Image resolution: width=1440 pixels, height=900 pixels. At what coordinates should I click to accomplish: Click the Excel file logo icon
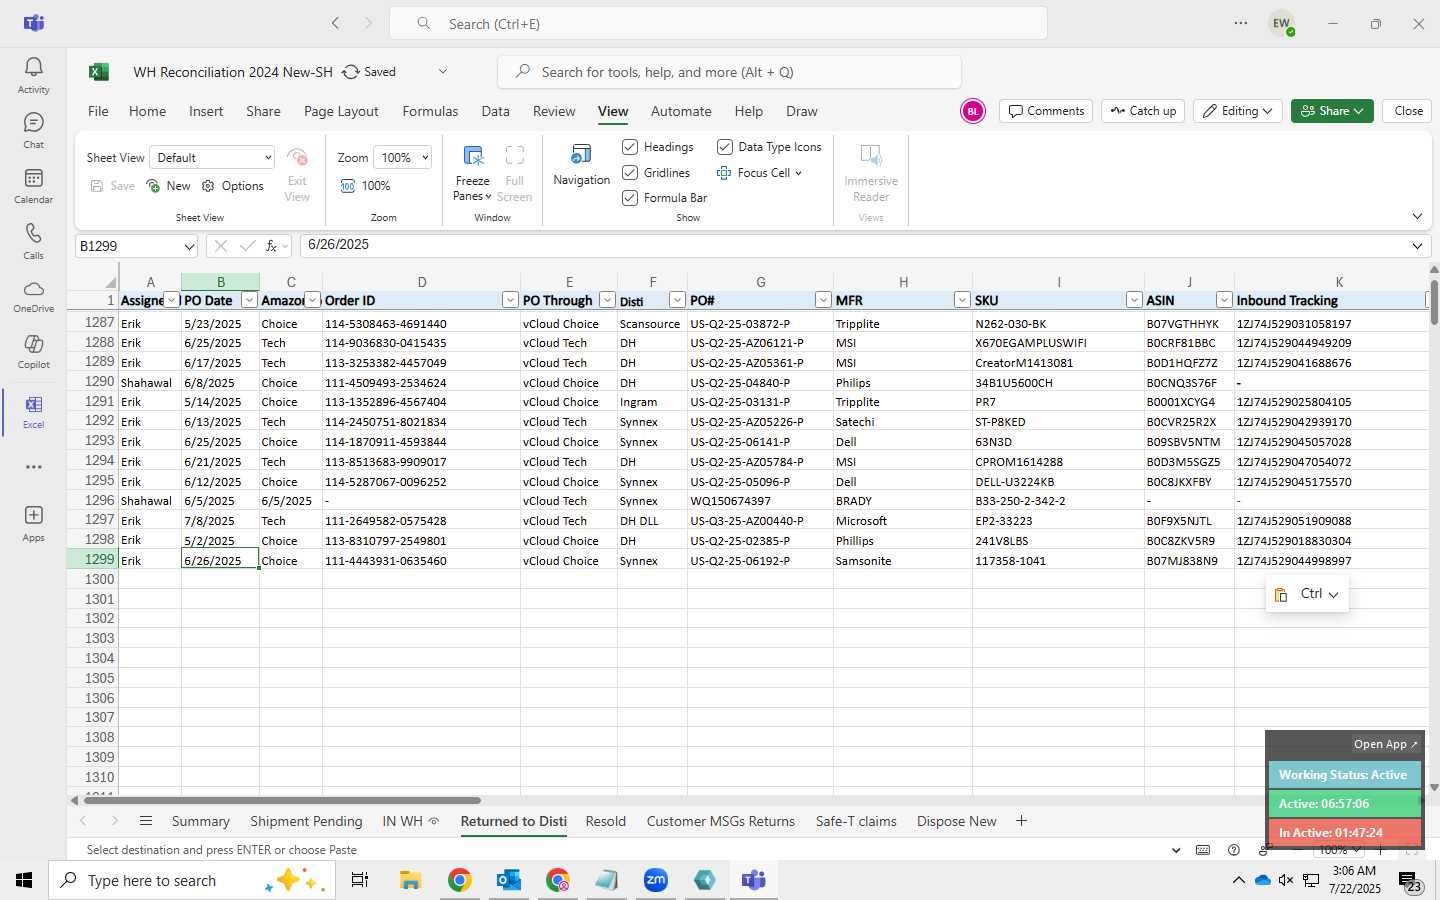(x=98, y=72)
